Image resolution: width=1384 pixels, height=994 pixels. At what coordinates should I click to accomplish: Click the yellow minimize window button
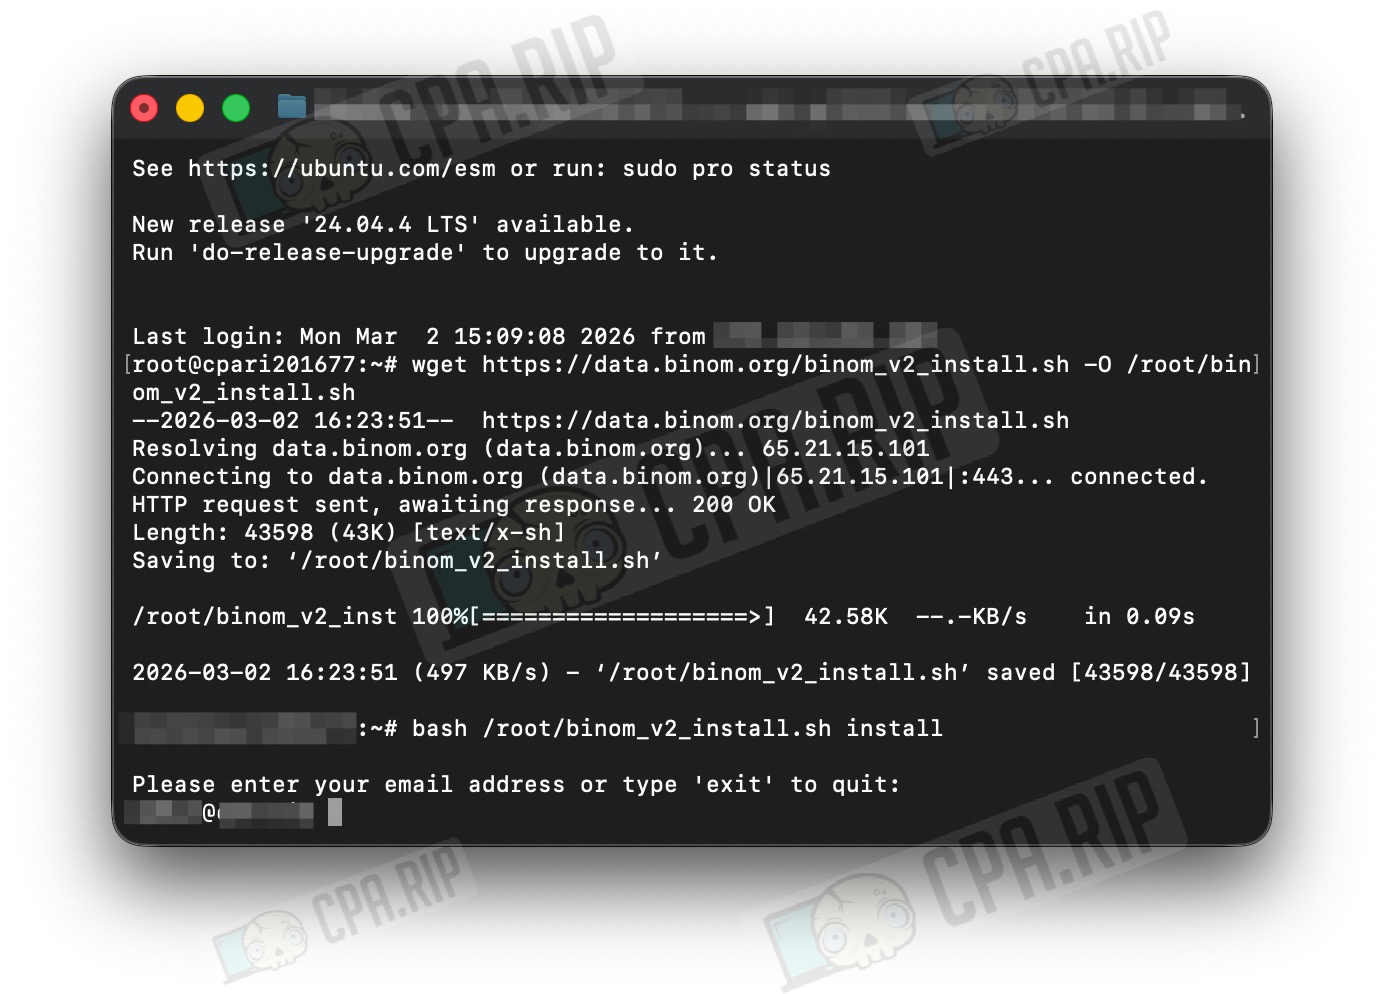point(190,108)
